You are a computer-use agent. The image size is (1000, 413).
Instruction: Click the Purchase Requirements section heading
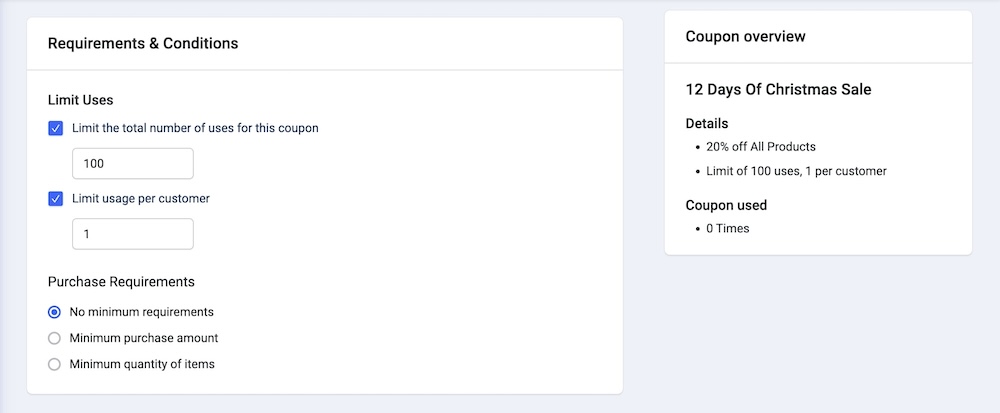[x=121, y=281]
